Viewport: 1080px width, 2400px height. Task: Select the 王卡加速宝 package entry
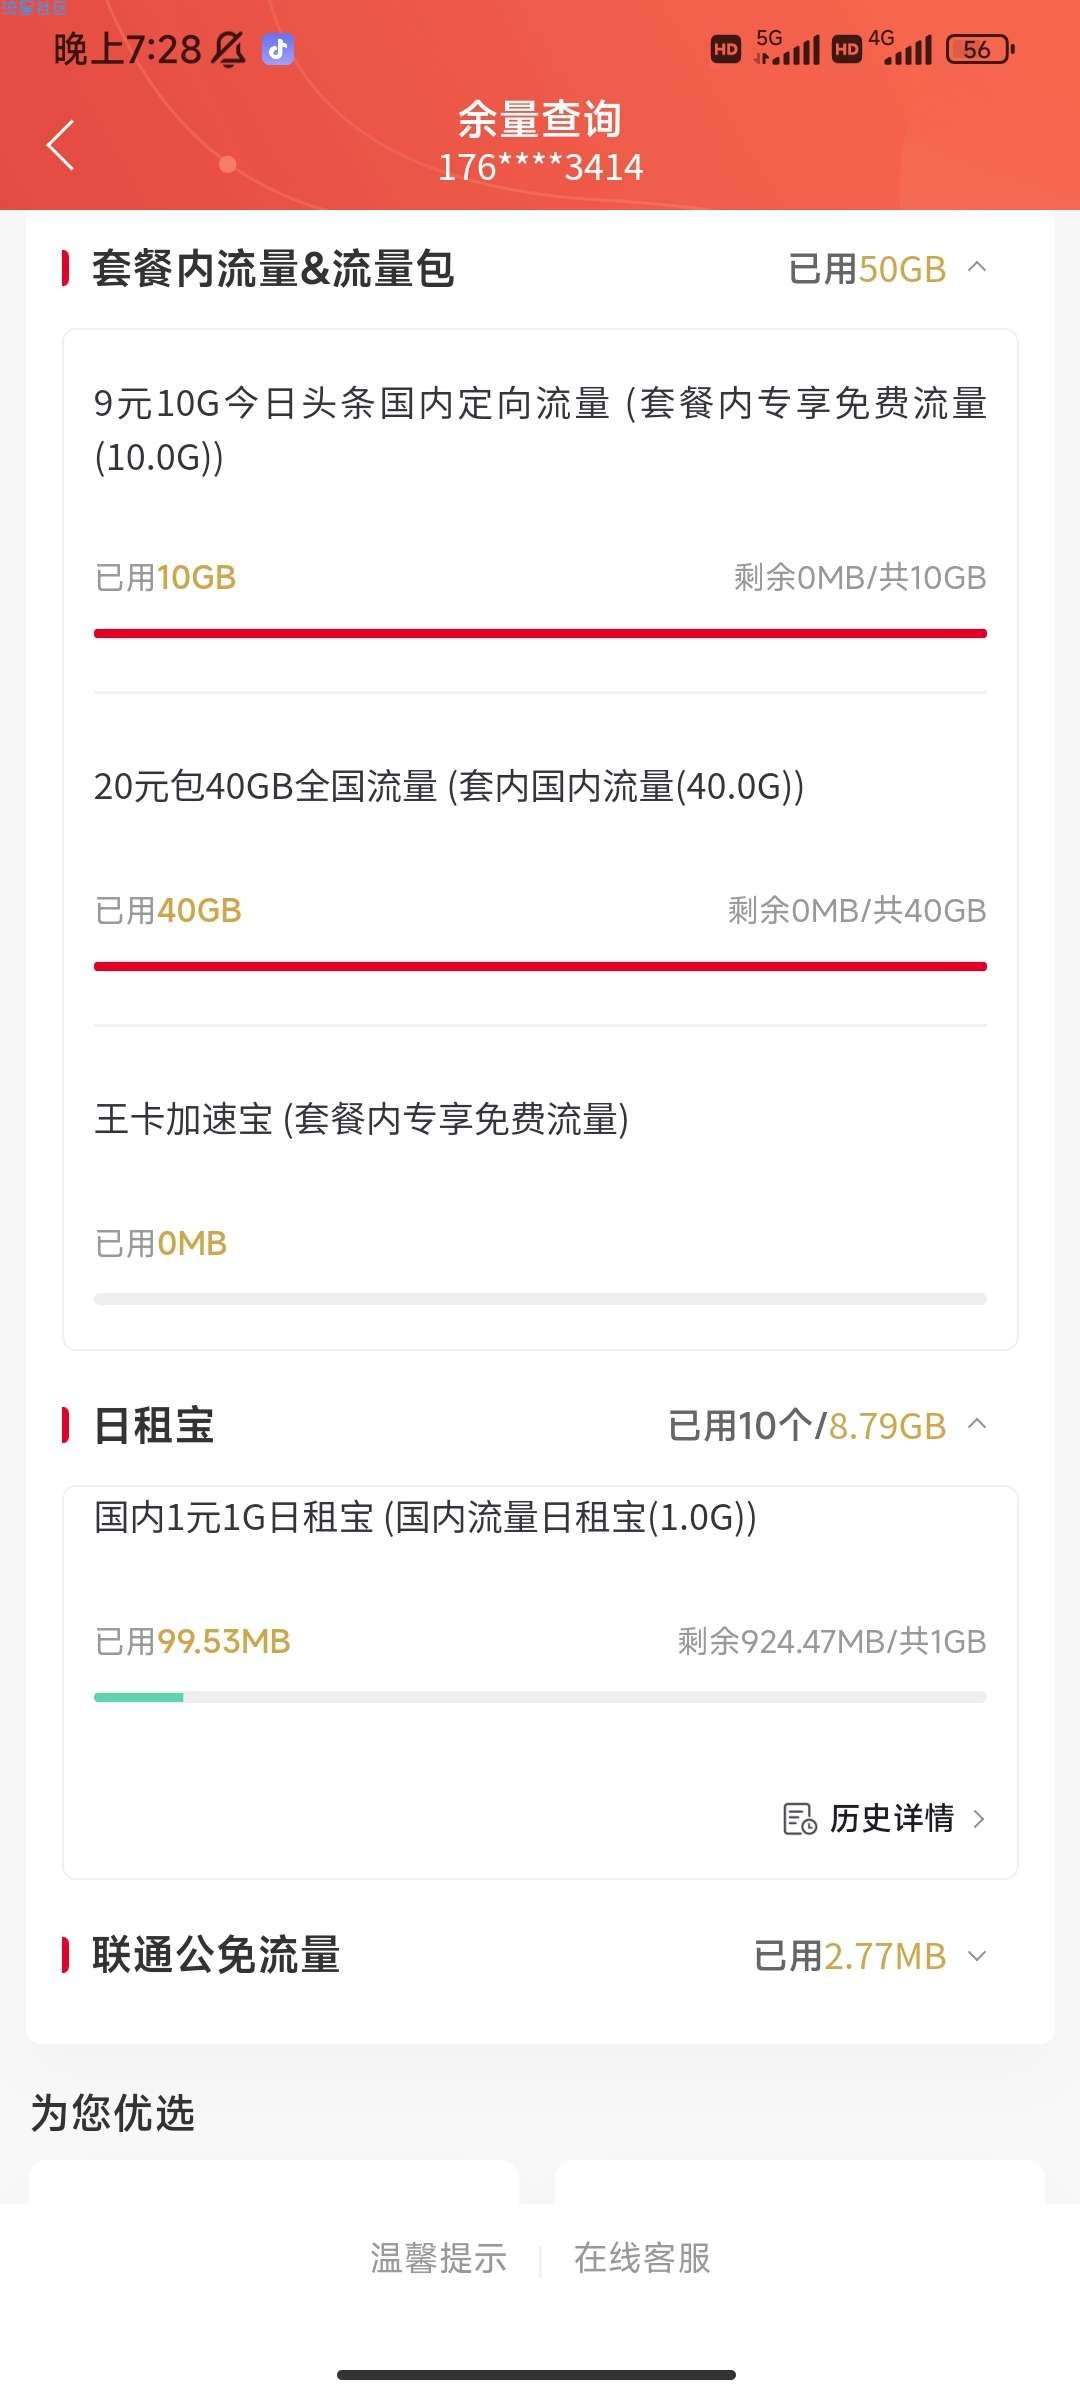[540, 1188]
